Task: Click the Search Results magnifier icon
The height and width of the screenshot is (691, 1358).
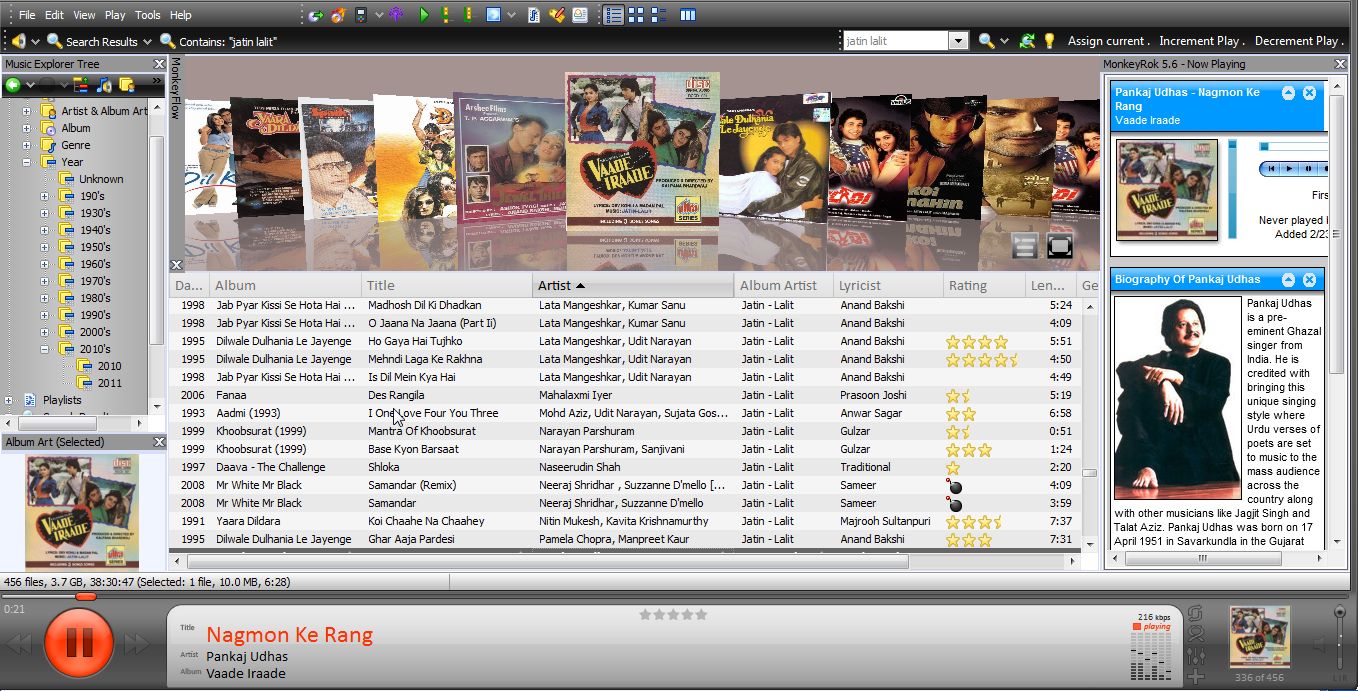Action: pos(54,41)
